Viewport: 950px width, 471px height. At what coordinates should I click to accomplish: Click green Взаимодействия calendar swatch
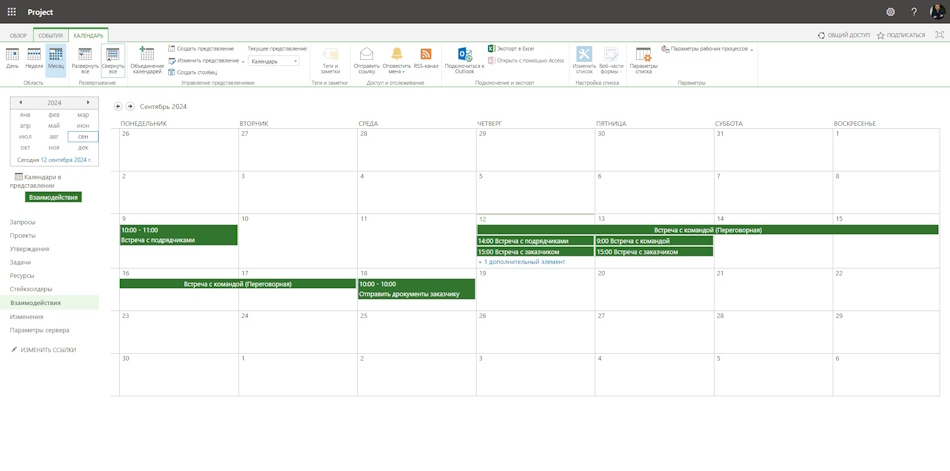(x=53, y=197)
